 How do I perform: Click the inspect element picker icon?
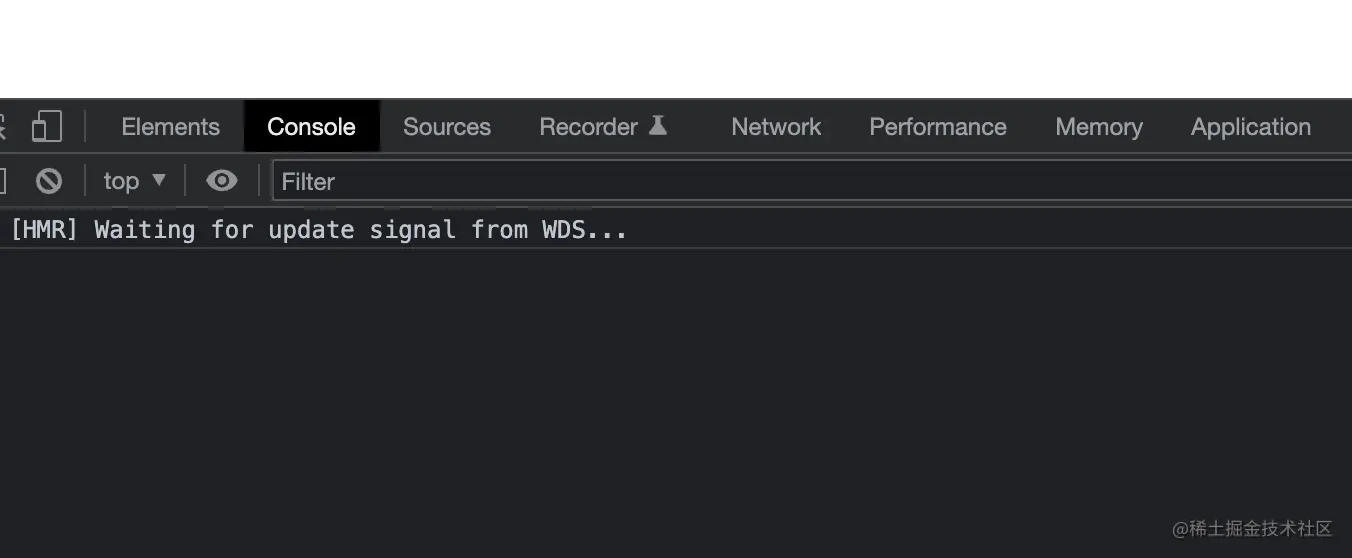click(2, 127)
